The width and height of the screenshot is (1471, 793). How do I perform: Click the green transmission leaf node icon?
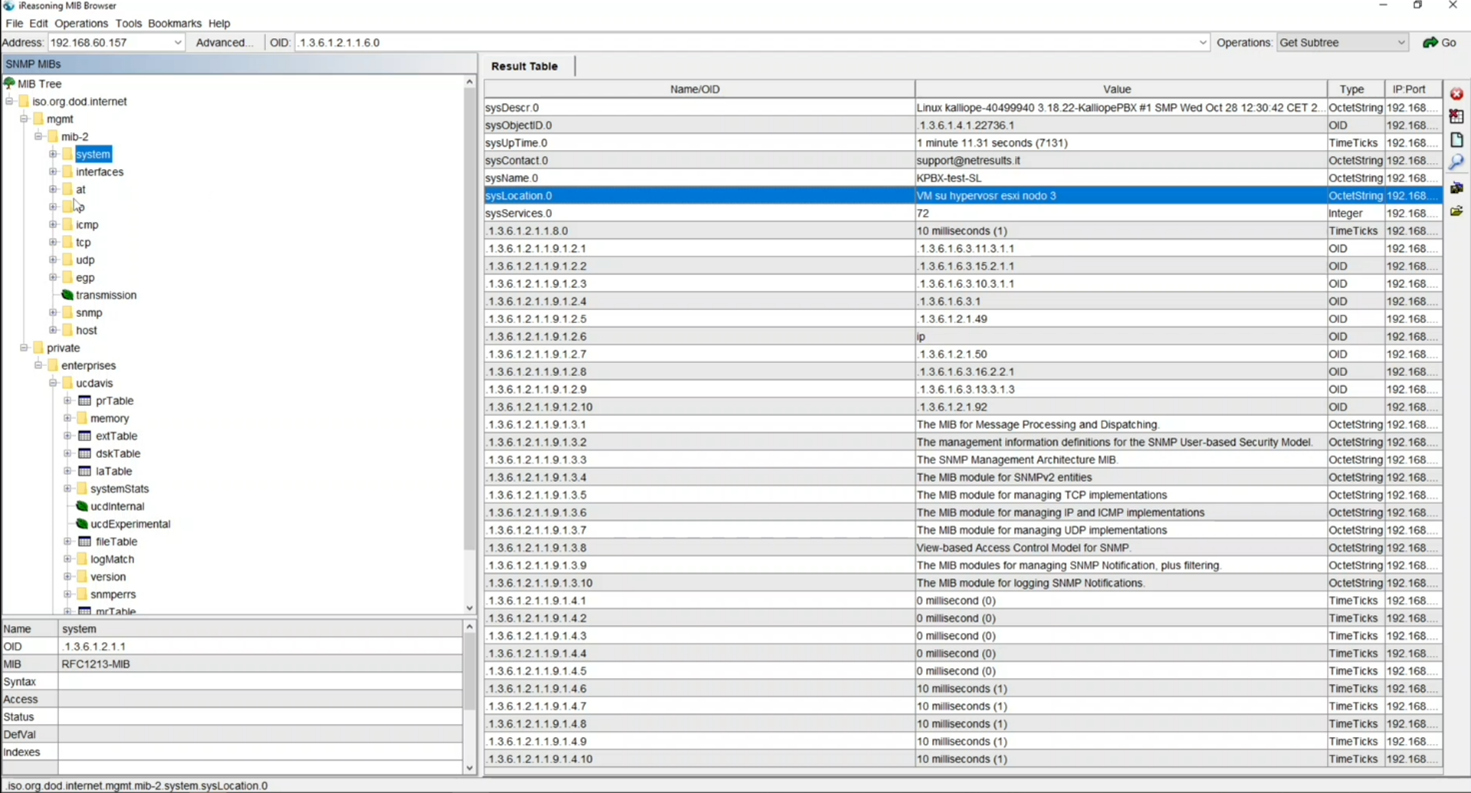(67, 295)
